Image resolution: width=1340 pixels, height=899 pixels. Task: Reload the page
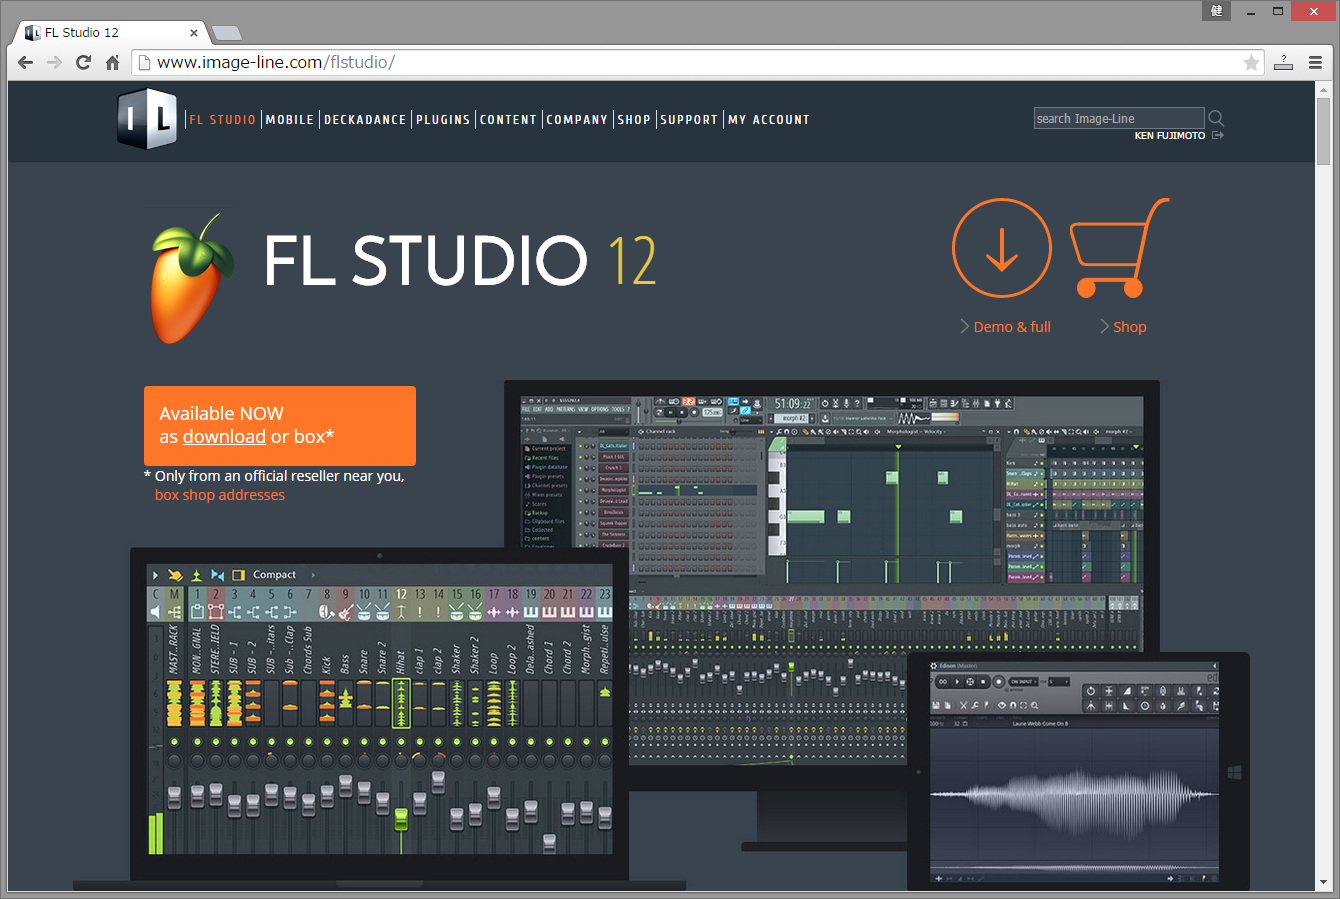[83, 62]
